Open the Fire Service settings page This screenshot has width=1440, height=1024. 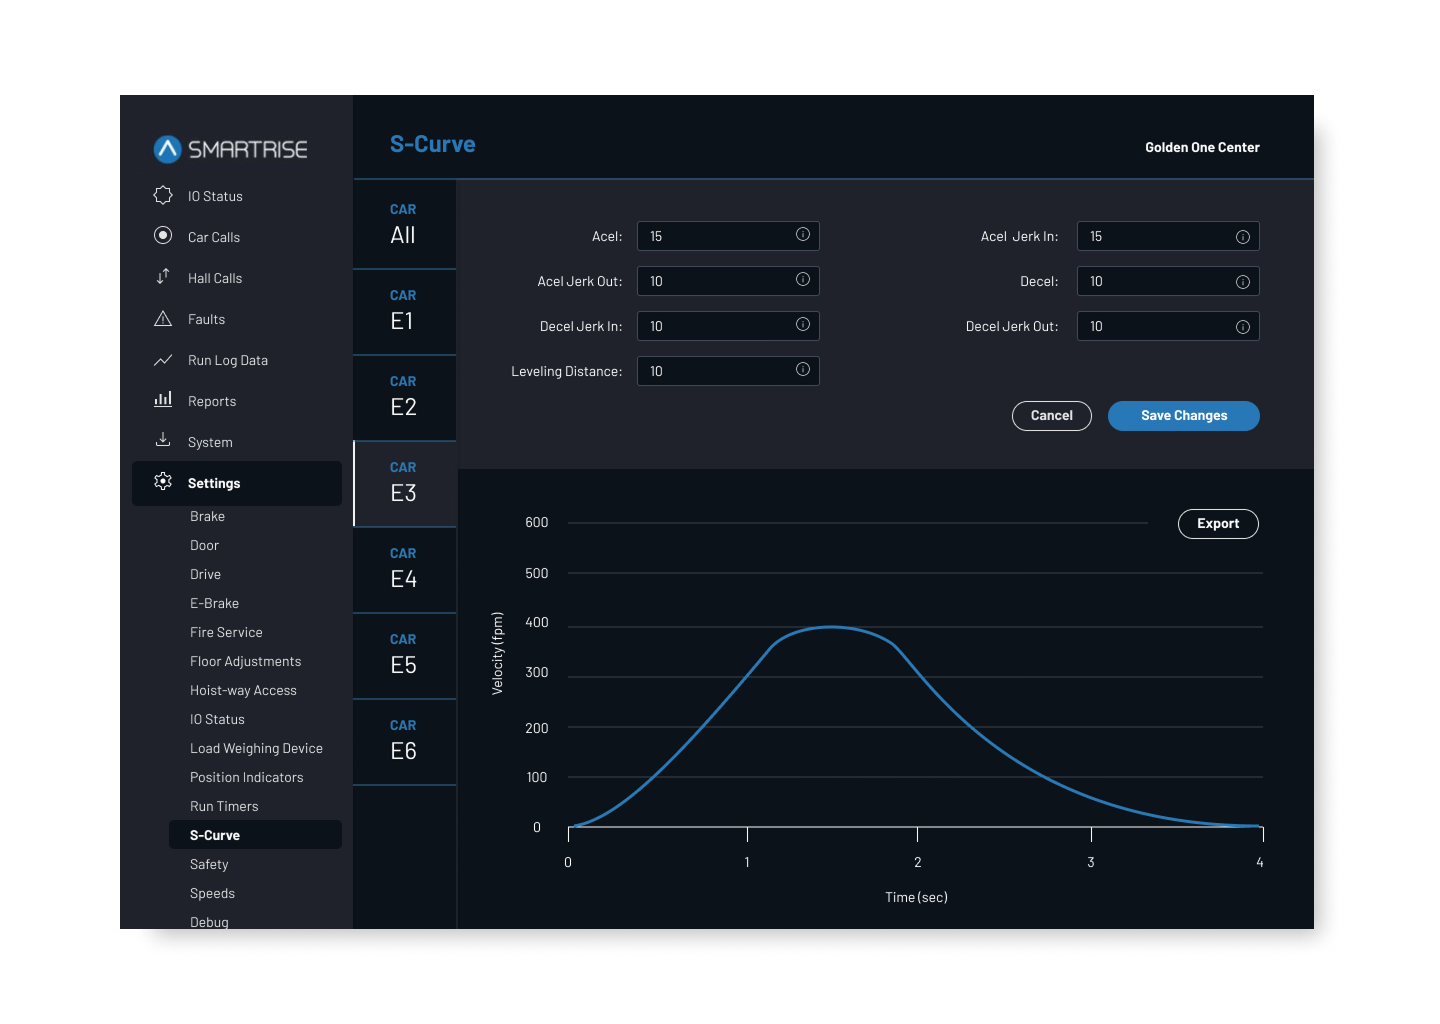pyautogui.click(x=226, y=632)
